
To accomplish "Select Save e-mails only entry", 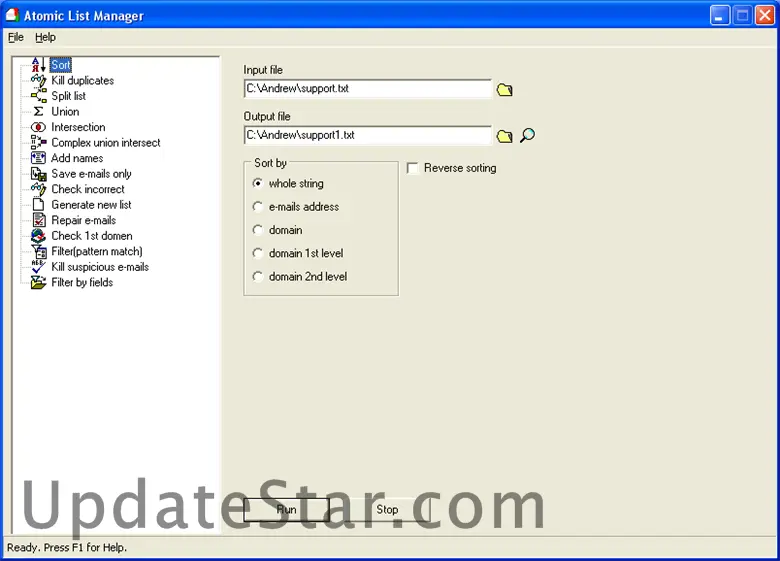I will 92,174.
